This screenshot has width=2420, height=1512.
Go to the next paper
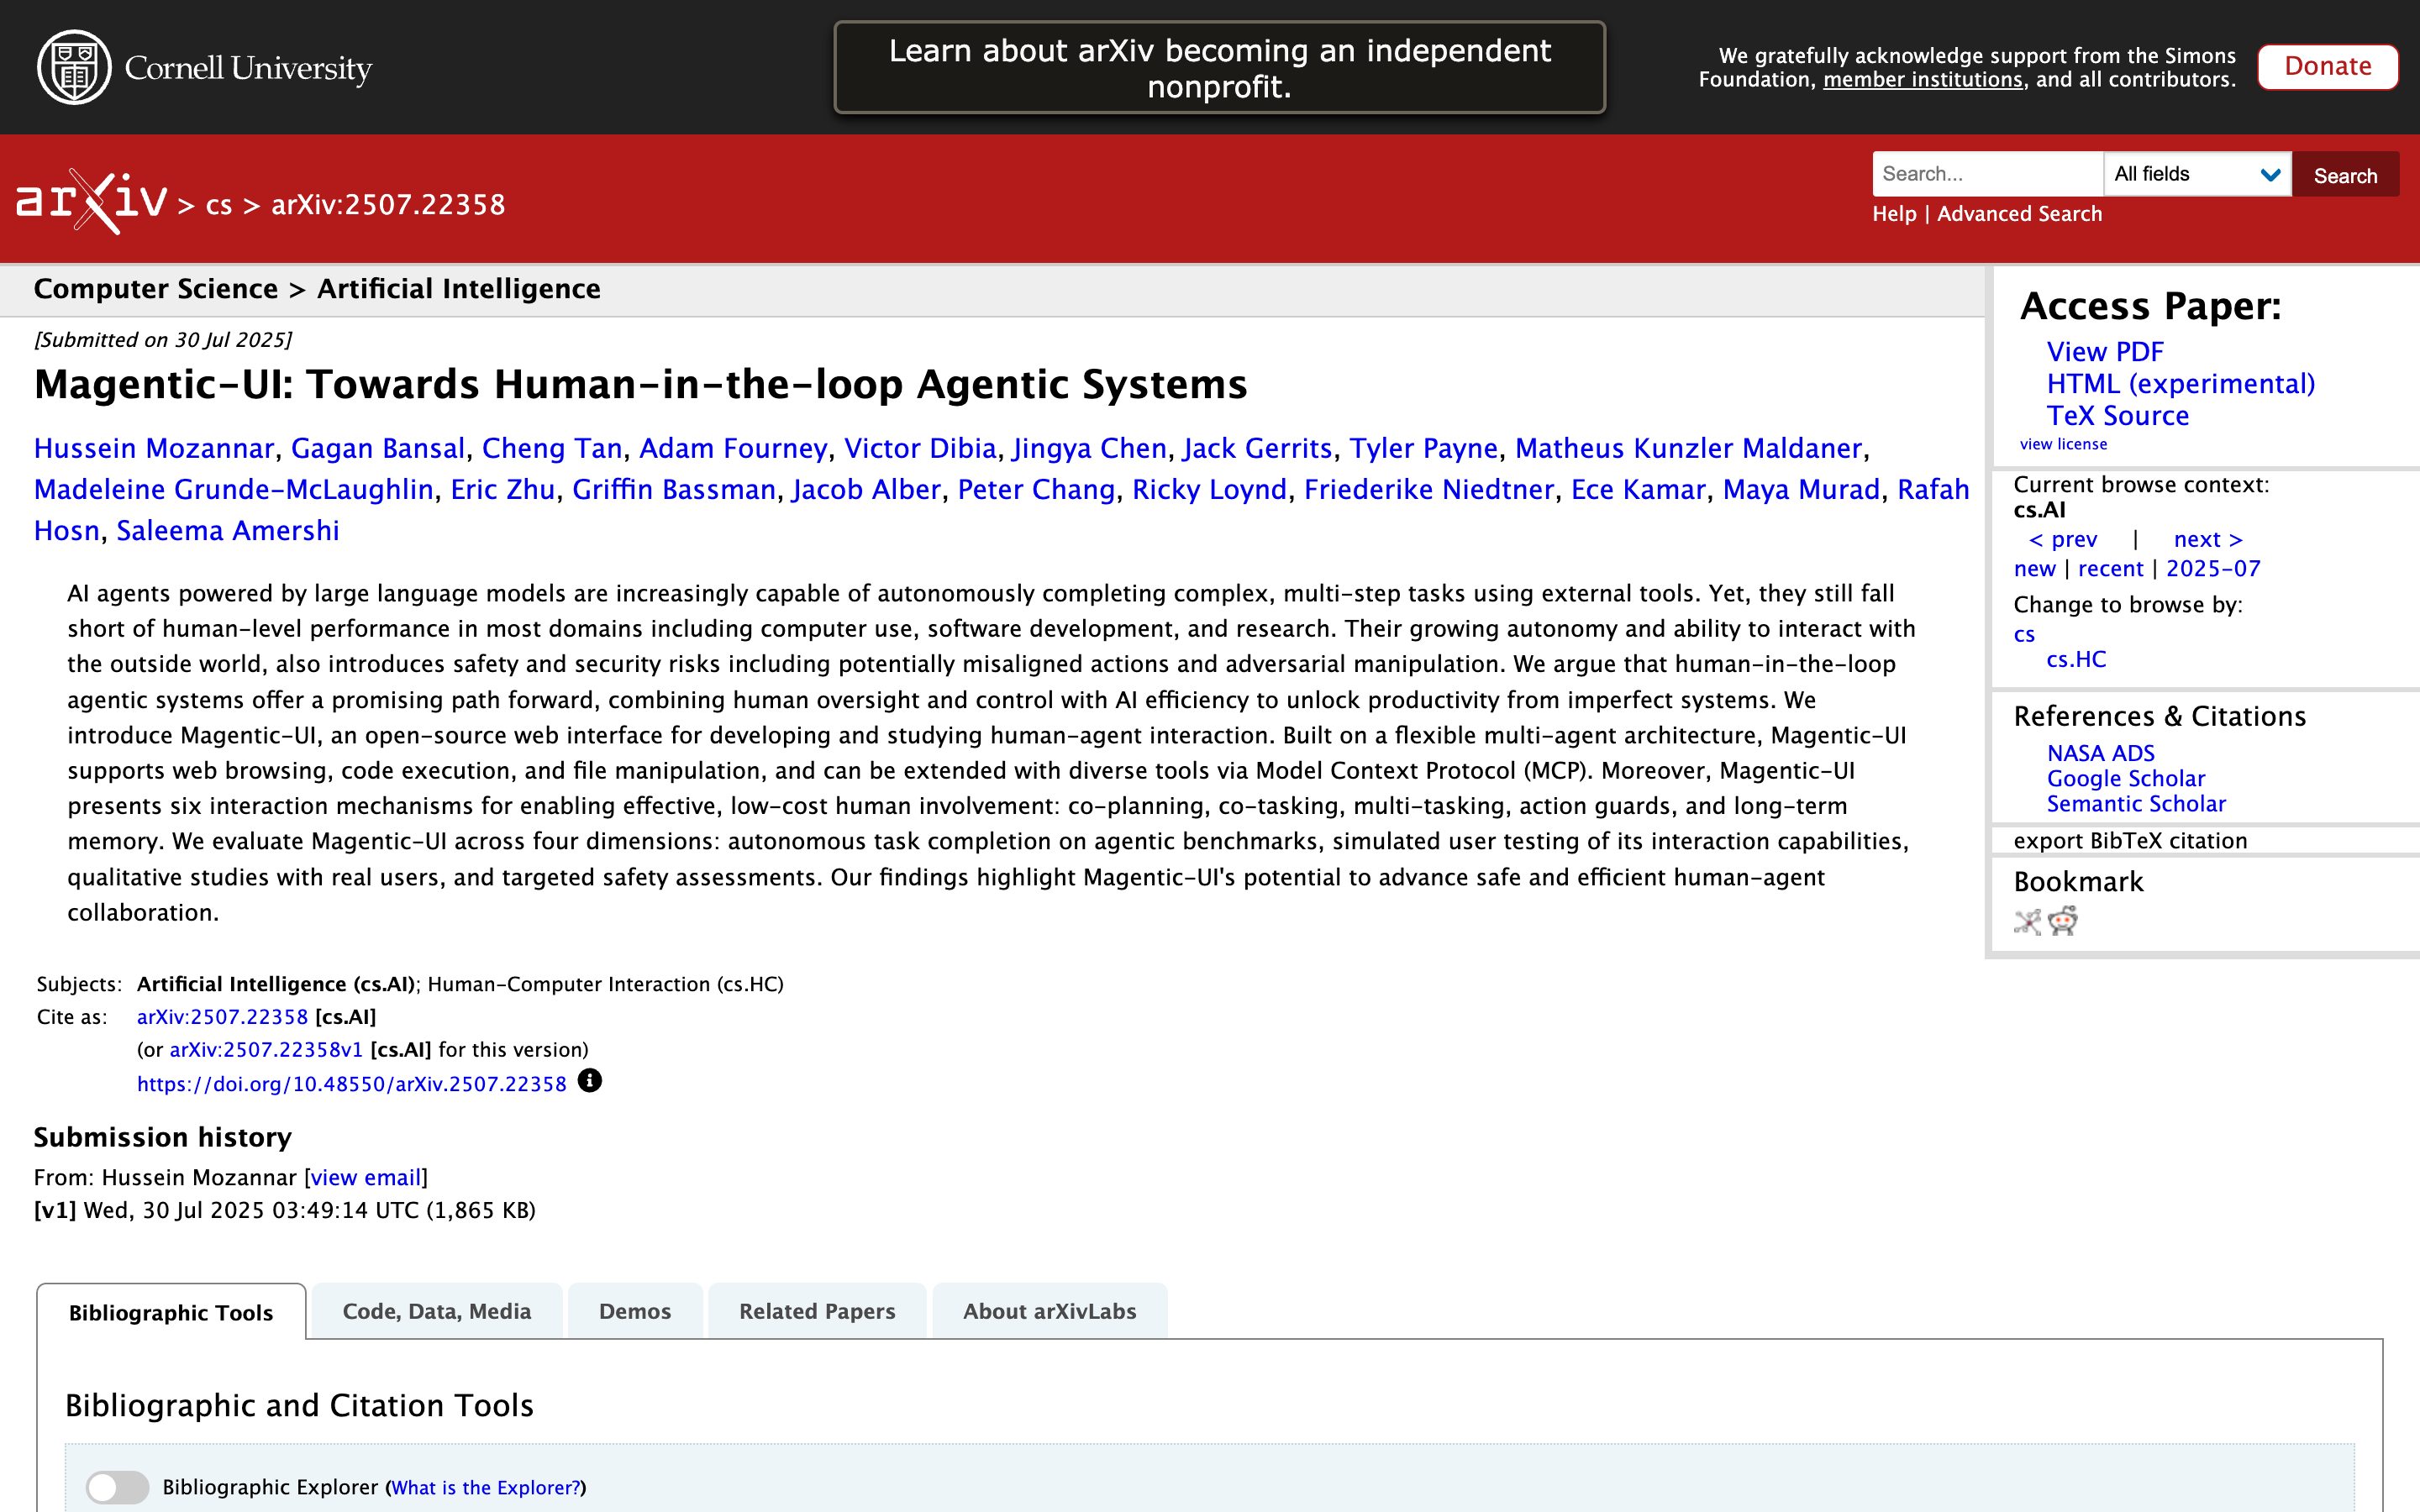[x=2208, y=539]
